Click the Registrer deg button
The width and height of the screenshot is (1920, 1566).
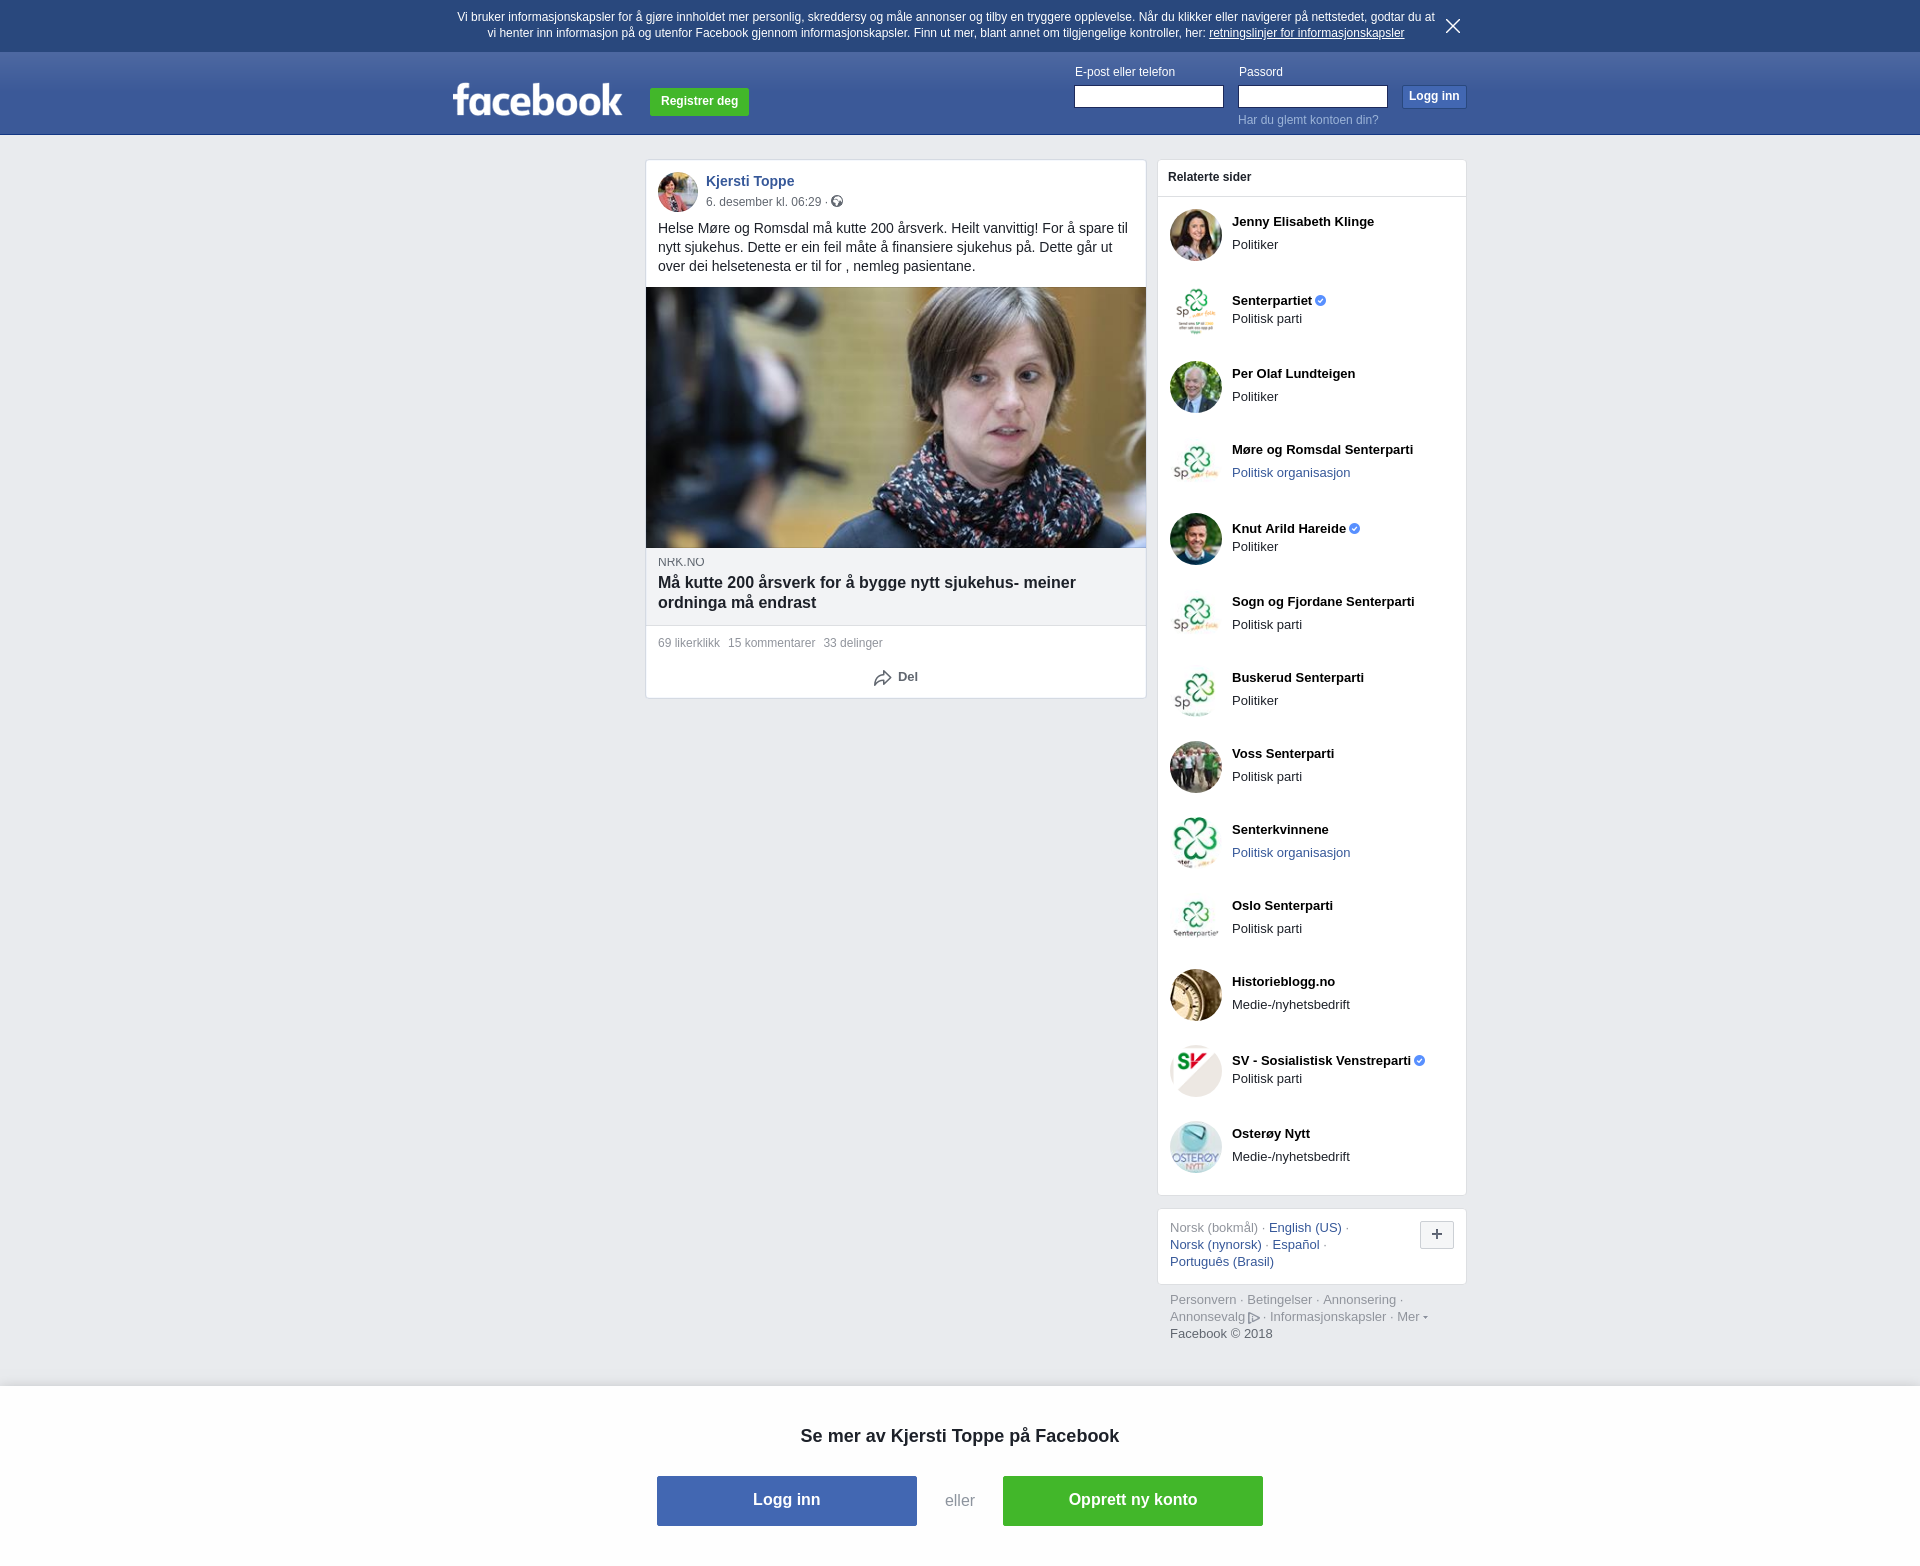[699, 102]
